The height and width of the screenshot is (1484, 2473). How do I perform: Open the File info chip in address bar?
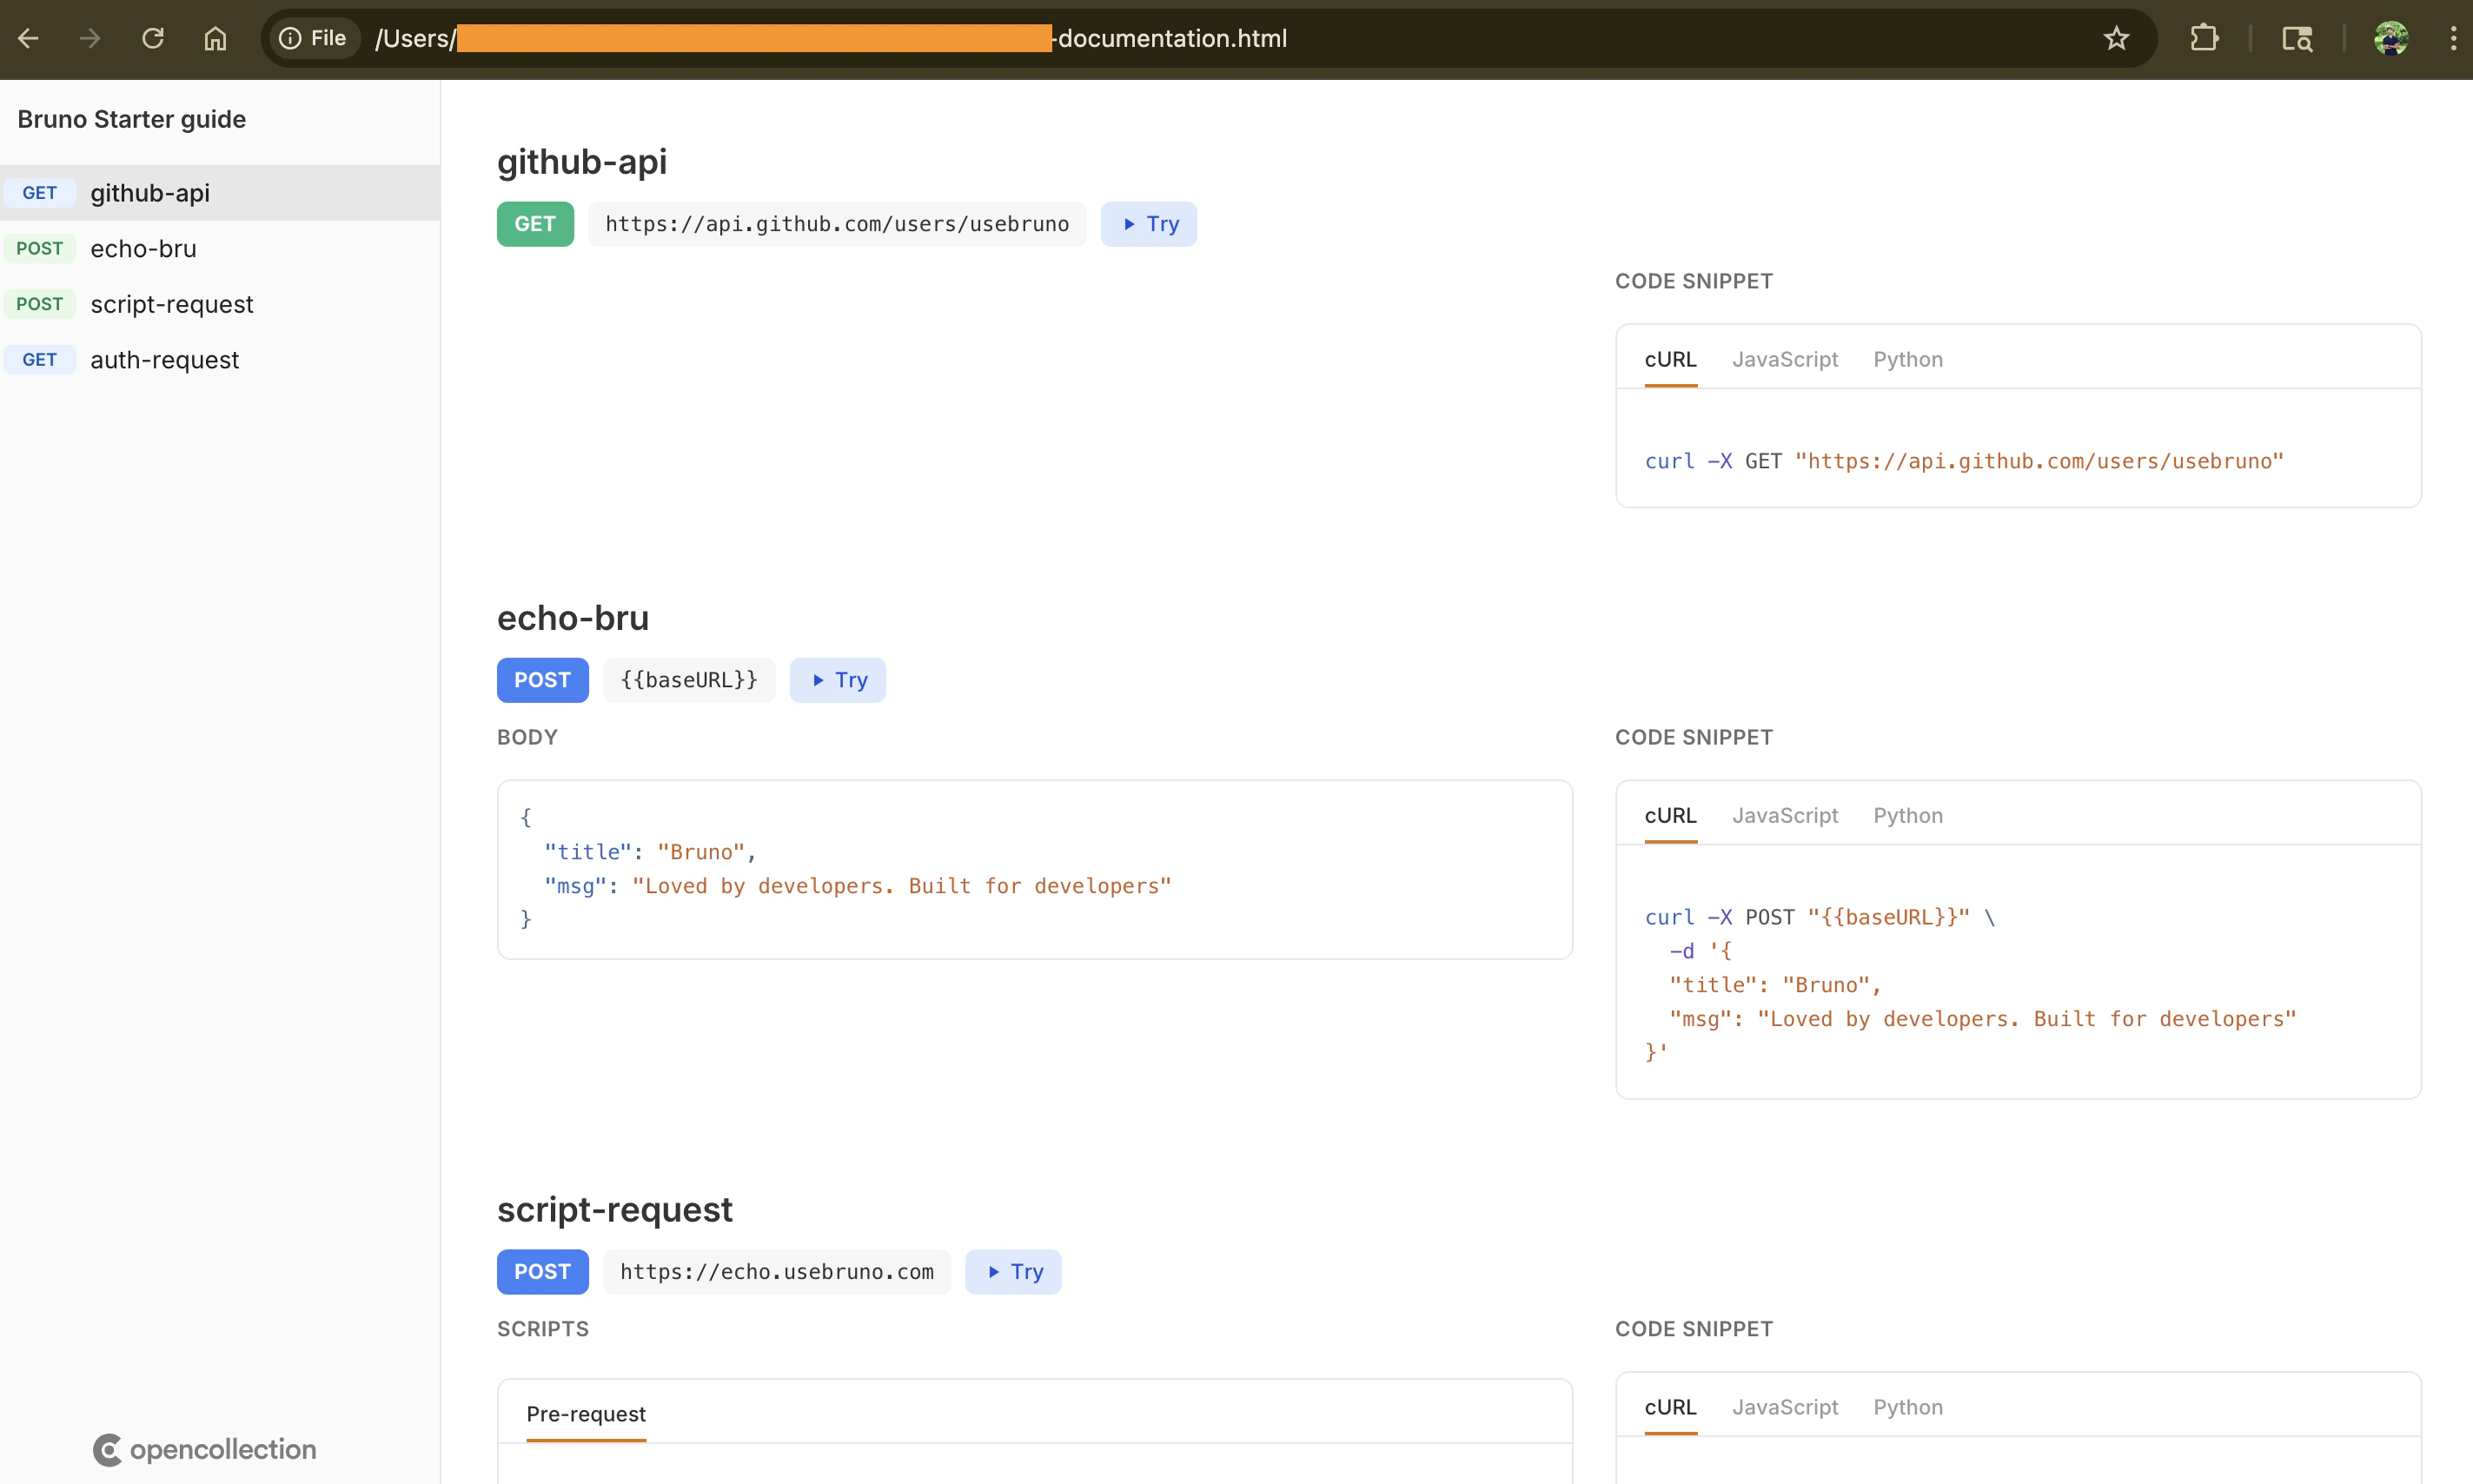[x=312, y=38]
